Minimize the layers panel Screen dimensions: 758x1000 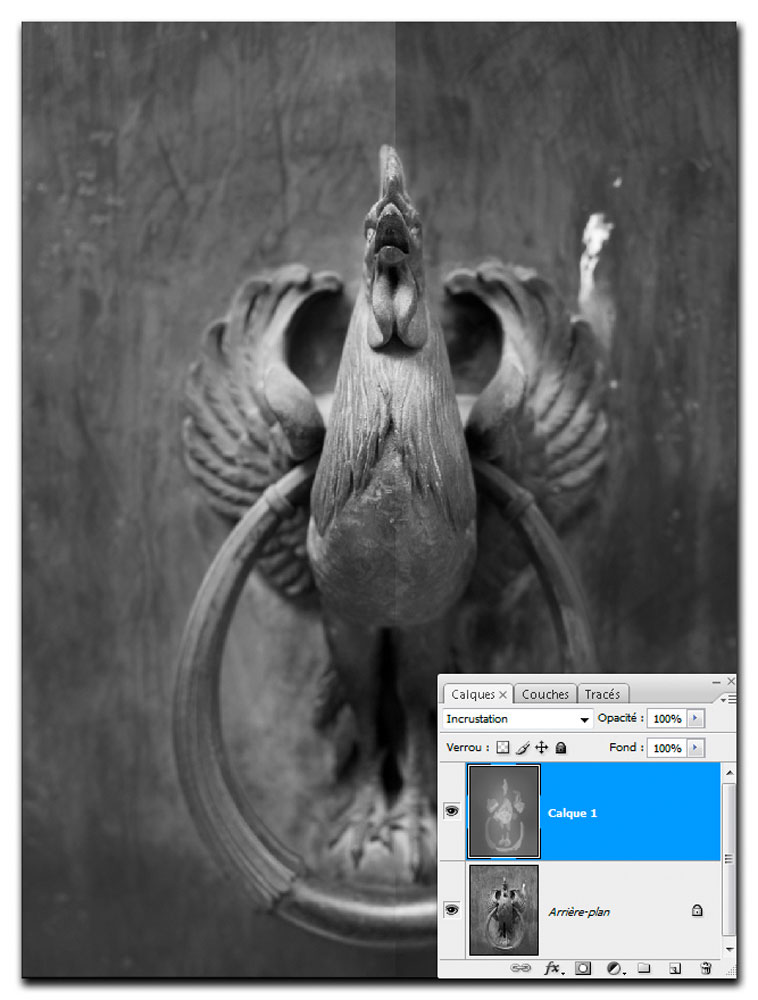point(716,682)
